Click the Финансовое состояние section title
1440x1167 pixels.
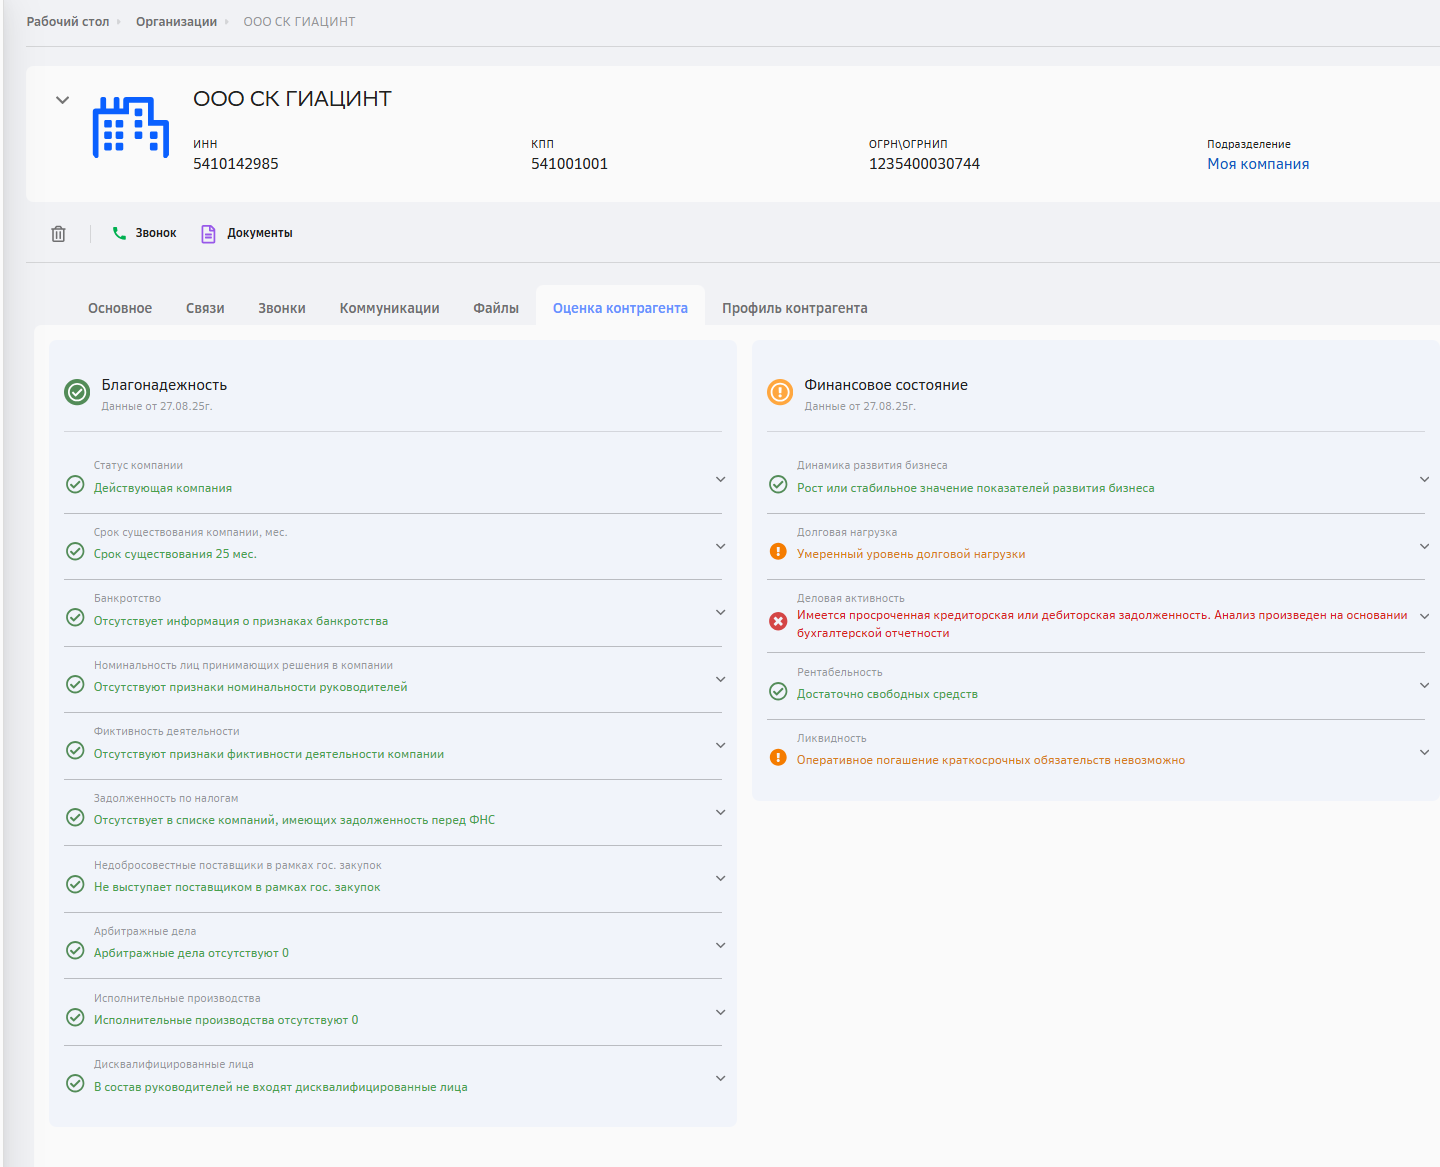click(x=886, y=385)
